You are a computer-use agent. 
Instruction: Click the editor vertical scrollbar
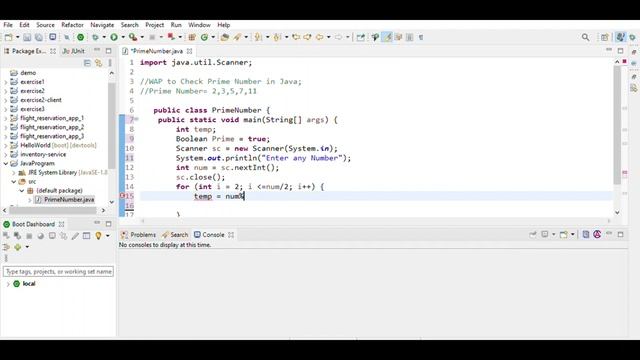tap(617, 125)
